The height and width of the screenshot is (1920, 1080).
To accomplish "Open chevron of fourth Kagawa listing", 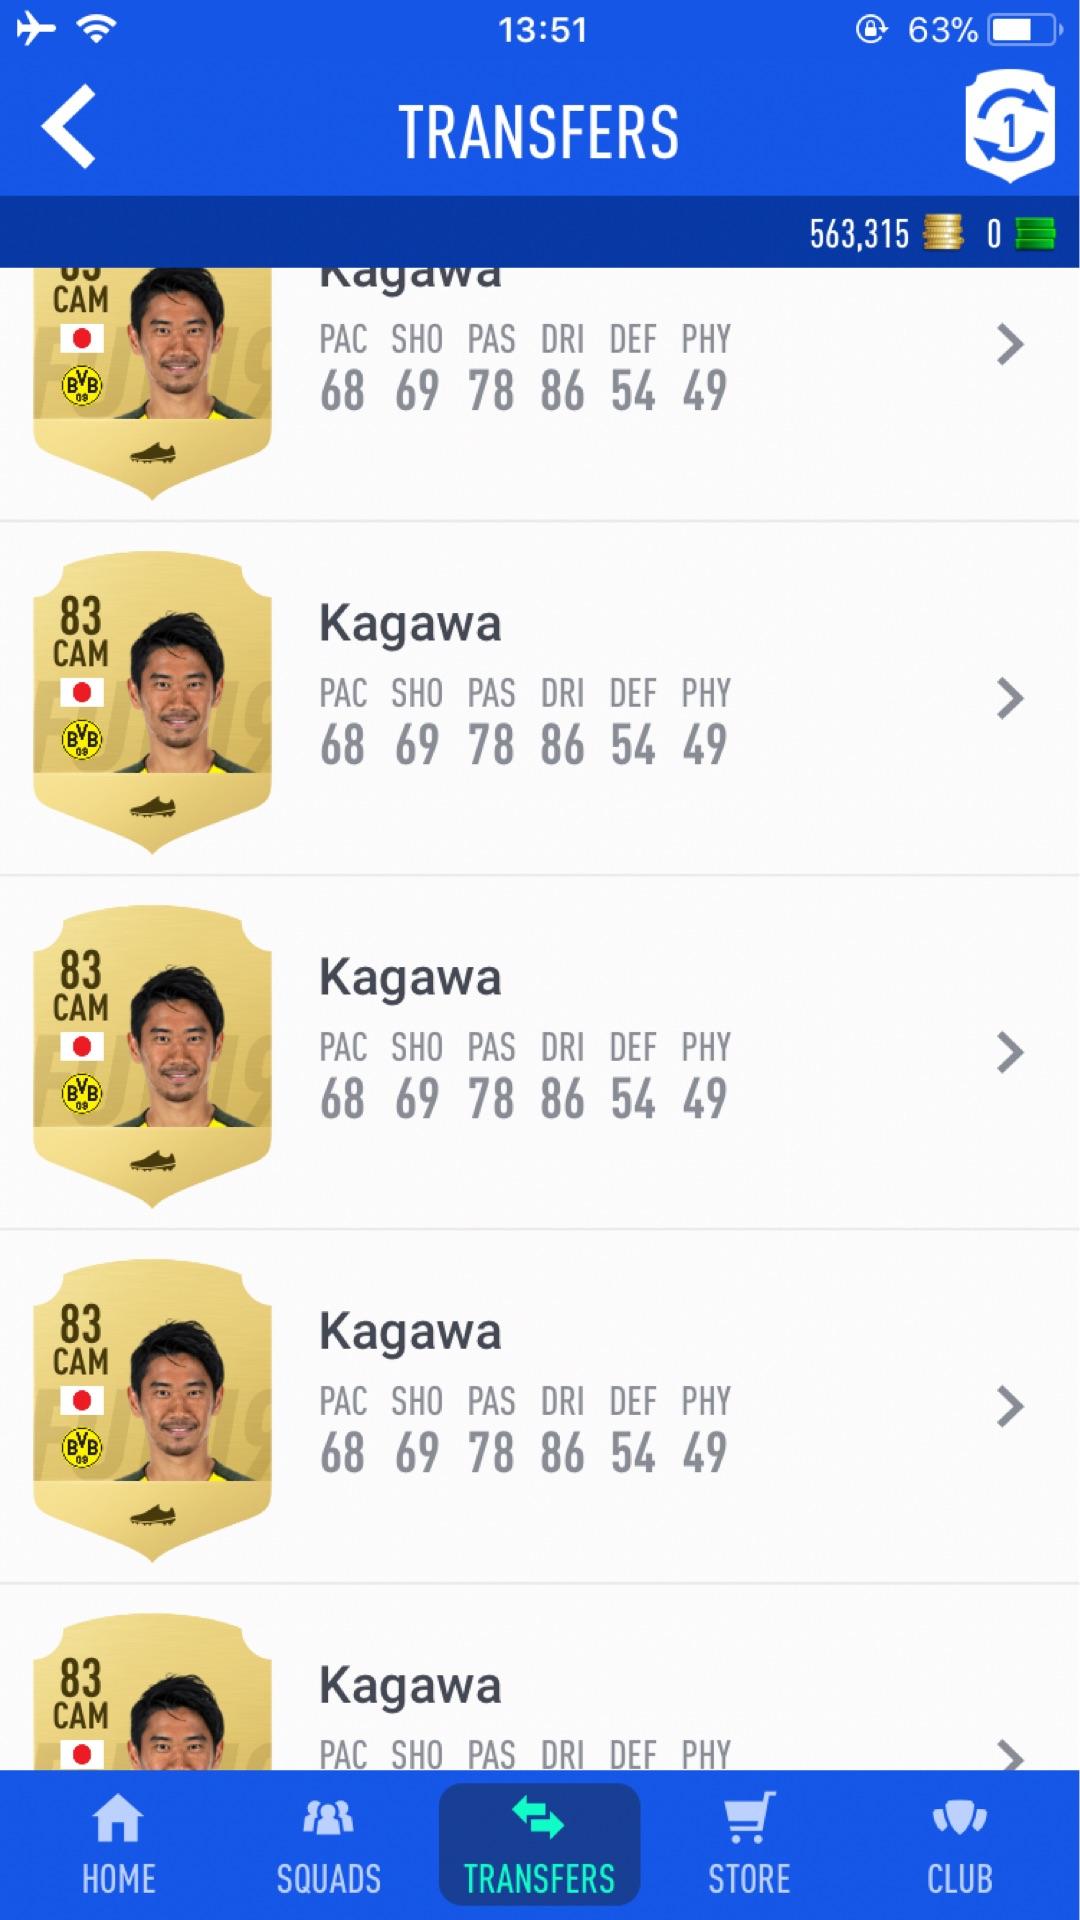I will [x=1010, y=1406].
